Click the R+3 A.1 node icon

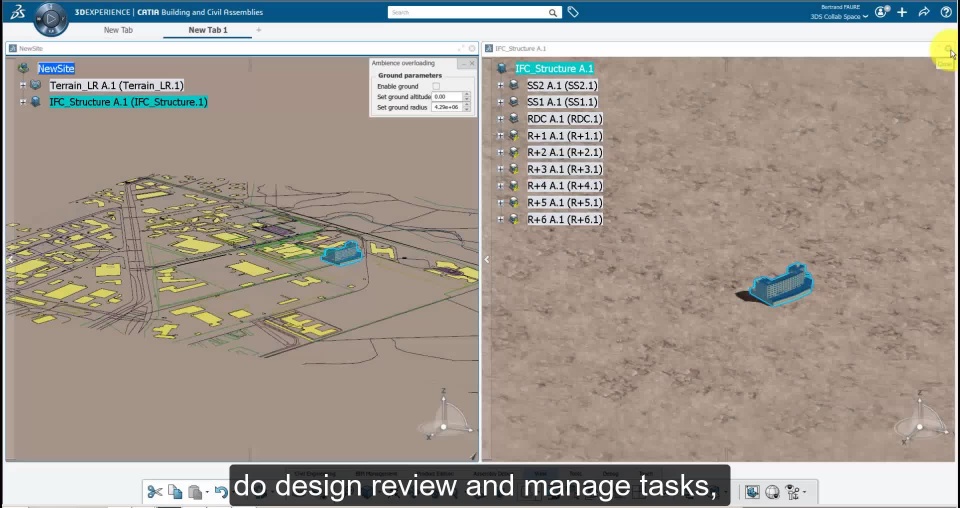point(514,169)
